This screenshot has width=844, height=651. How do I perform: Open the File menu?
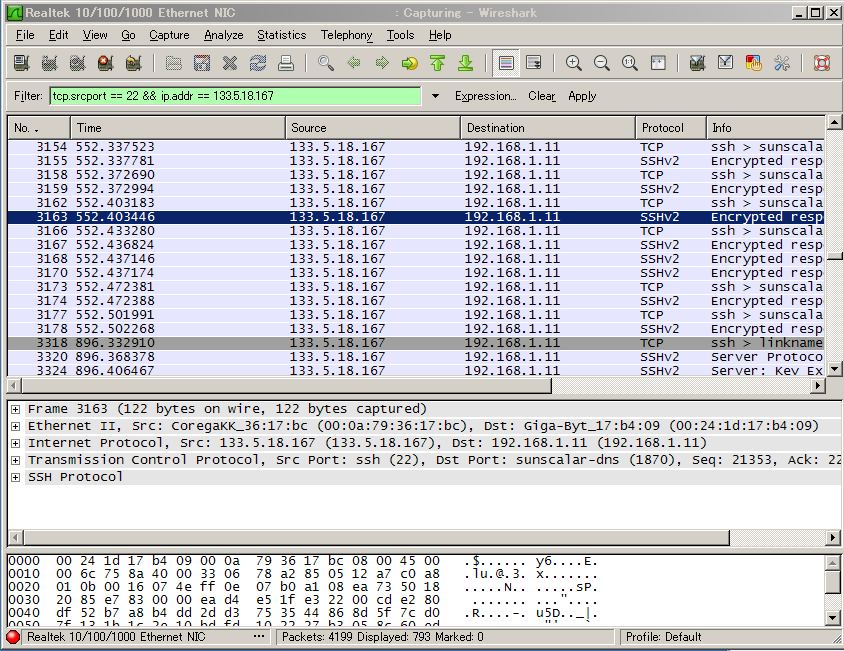[x=25, y=35]
